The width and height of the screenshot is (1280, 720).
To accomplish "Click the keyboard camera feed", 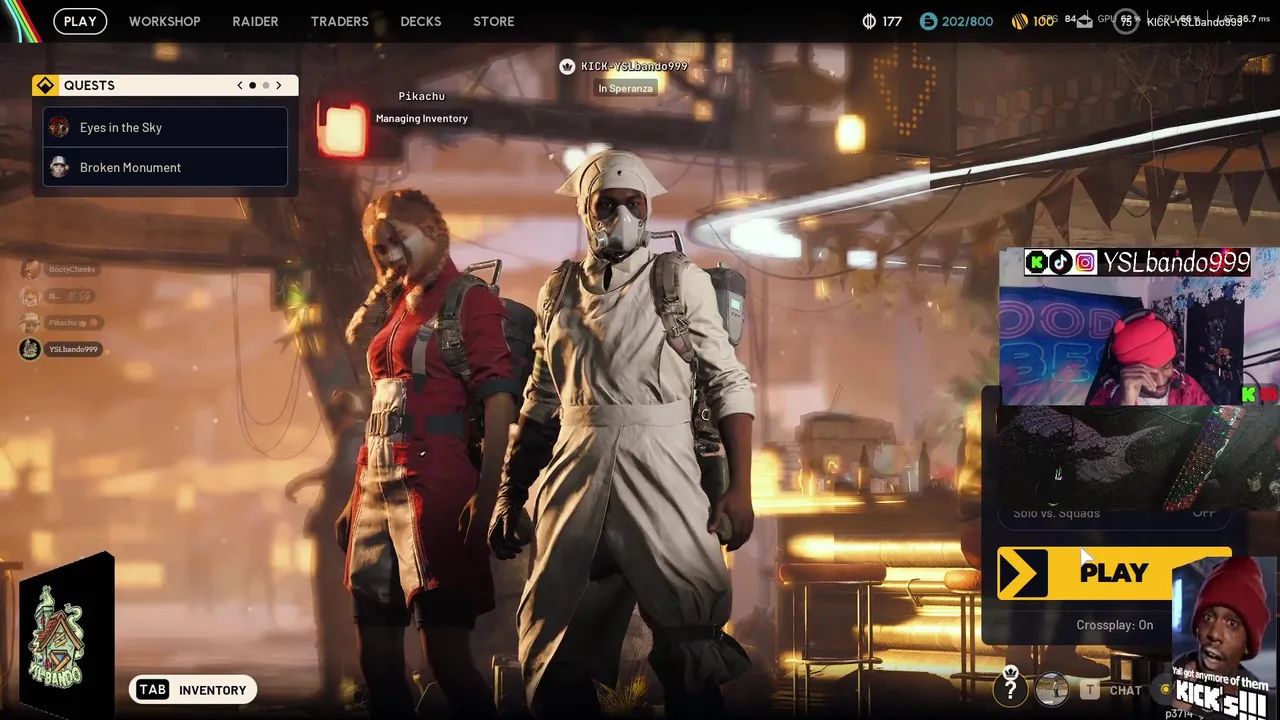I will click(1139, 458).
